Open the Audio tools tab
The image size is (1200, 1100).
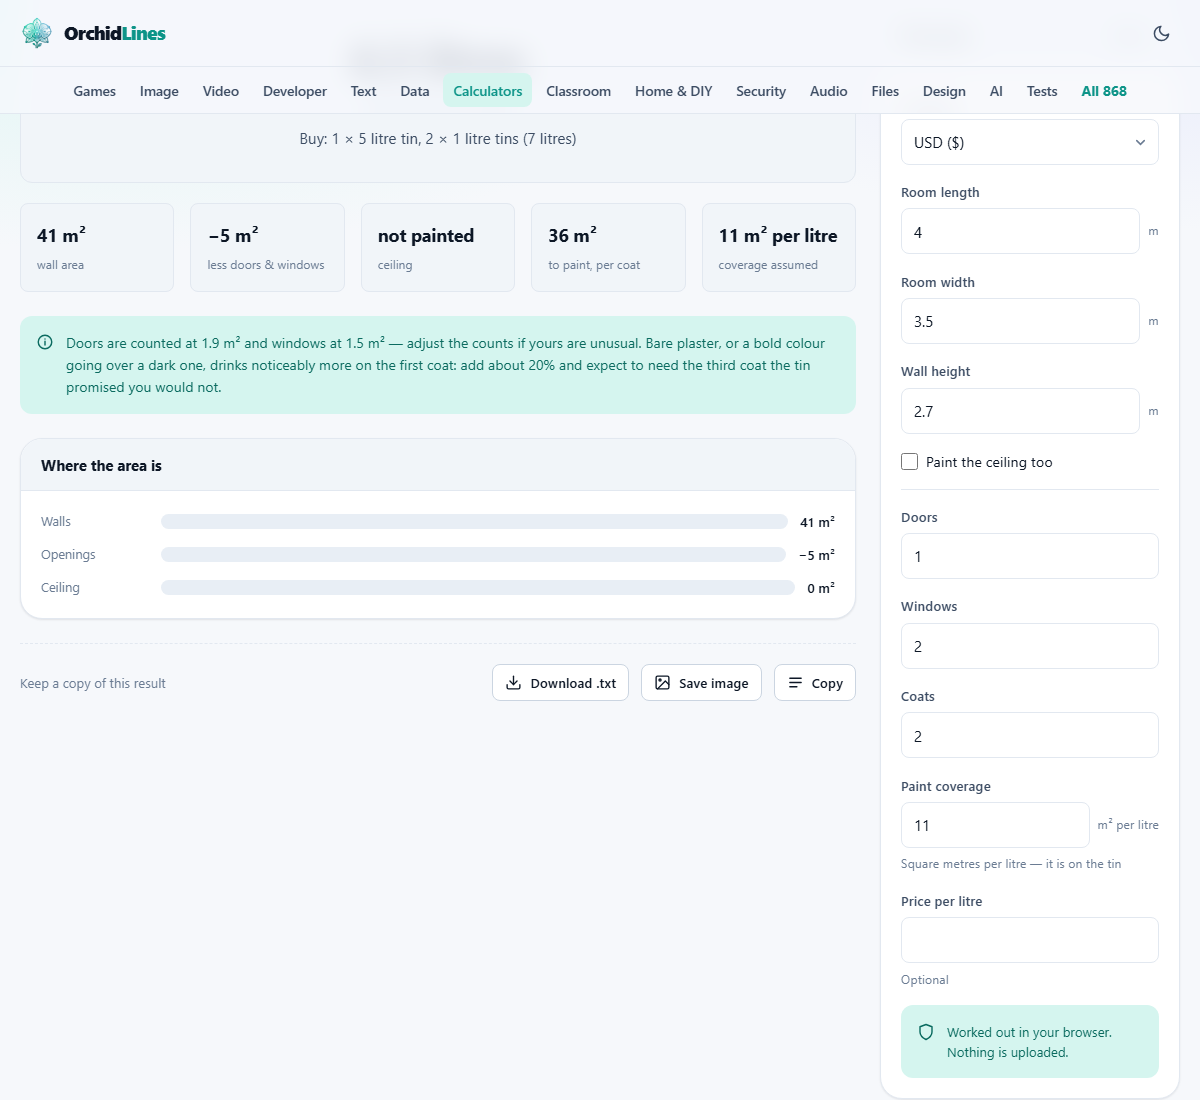coord(829,91)
